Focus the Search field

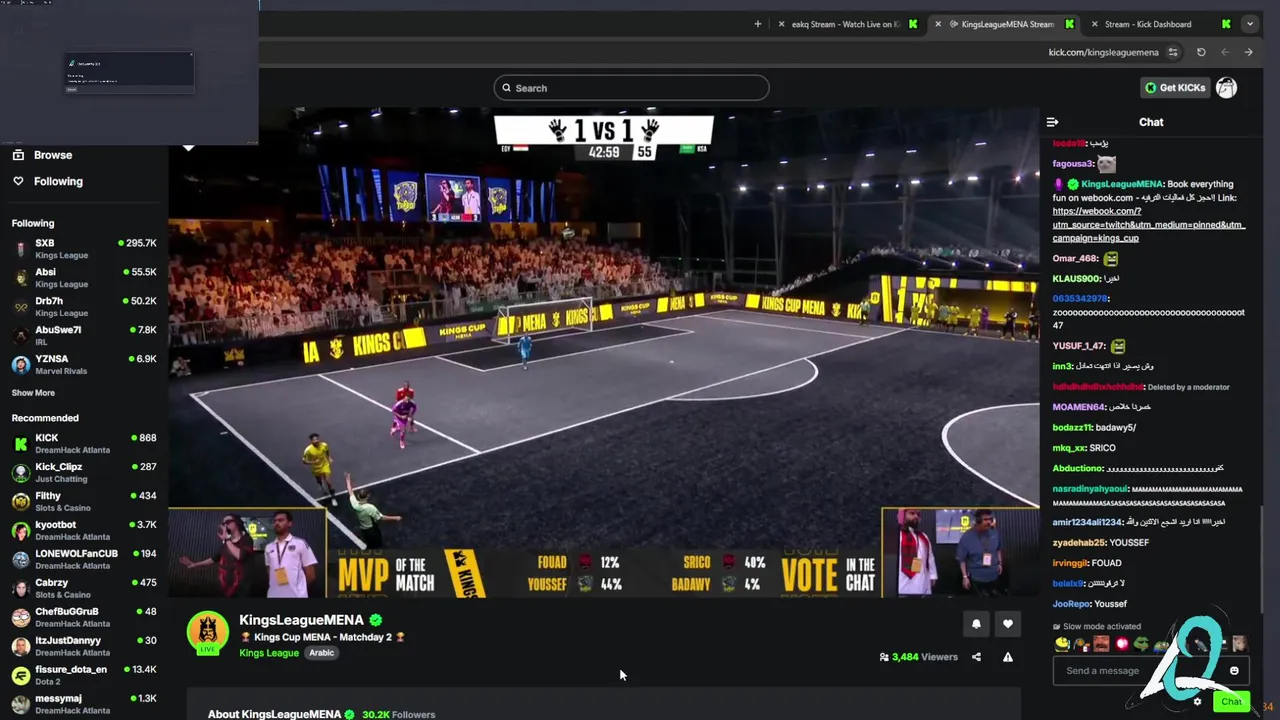(x=631, y=88)
